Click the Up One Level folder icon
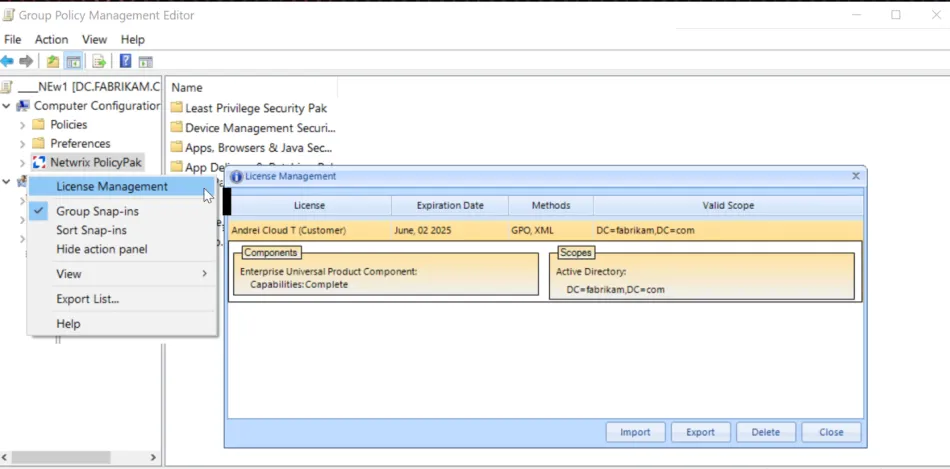Image resolution: width=950 pixels, height=469 pixels. [x=53, y=61]
